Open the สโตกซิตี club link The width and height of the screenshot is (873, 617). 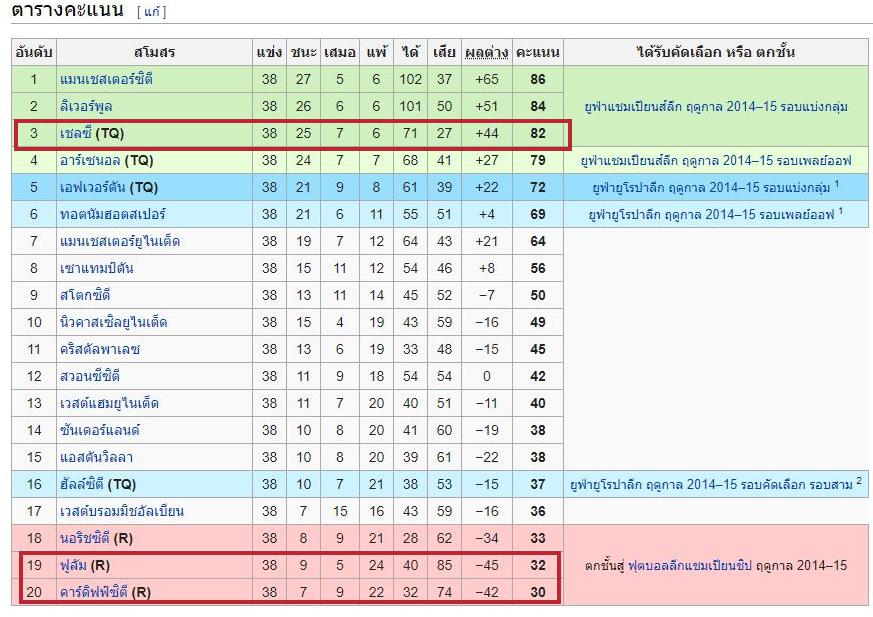(85, 295)
